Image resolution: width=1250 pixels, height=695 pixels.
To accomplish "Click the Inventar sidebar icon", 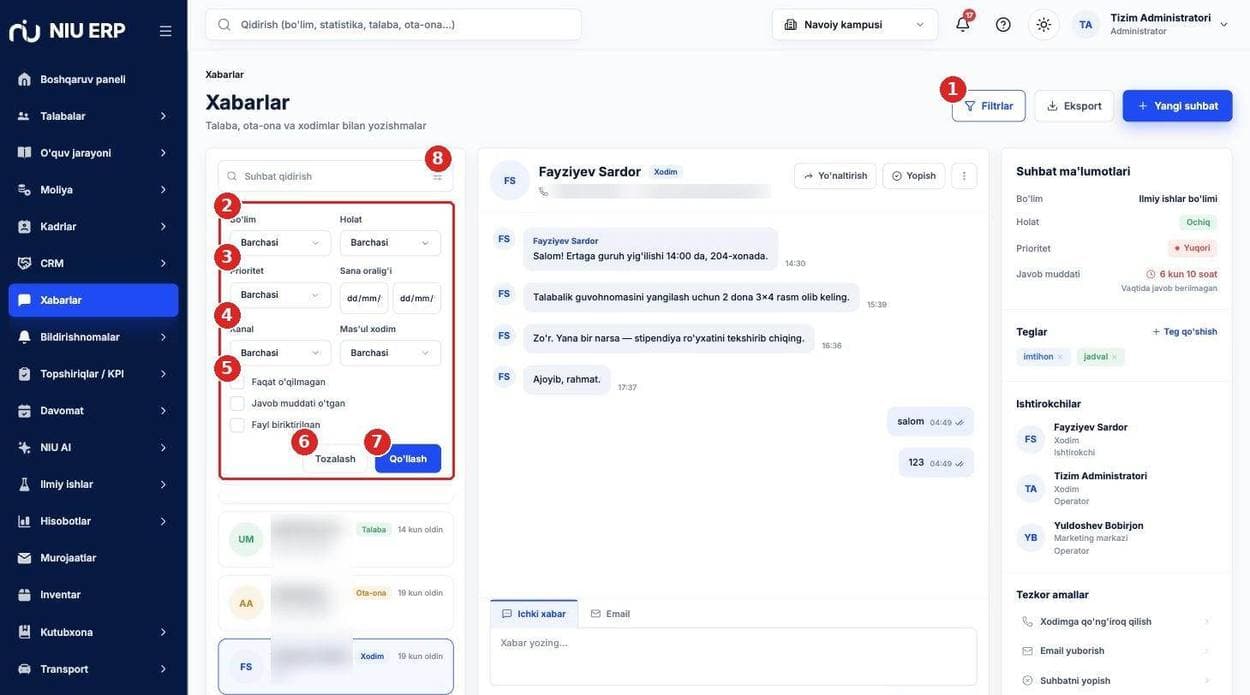I will click(24, 595).
